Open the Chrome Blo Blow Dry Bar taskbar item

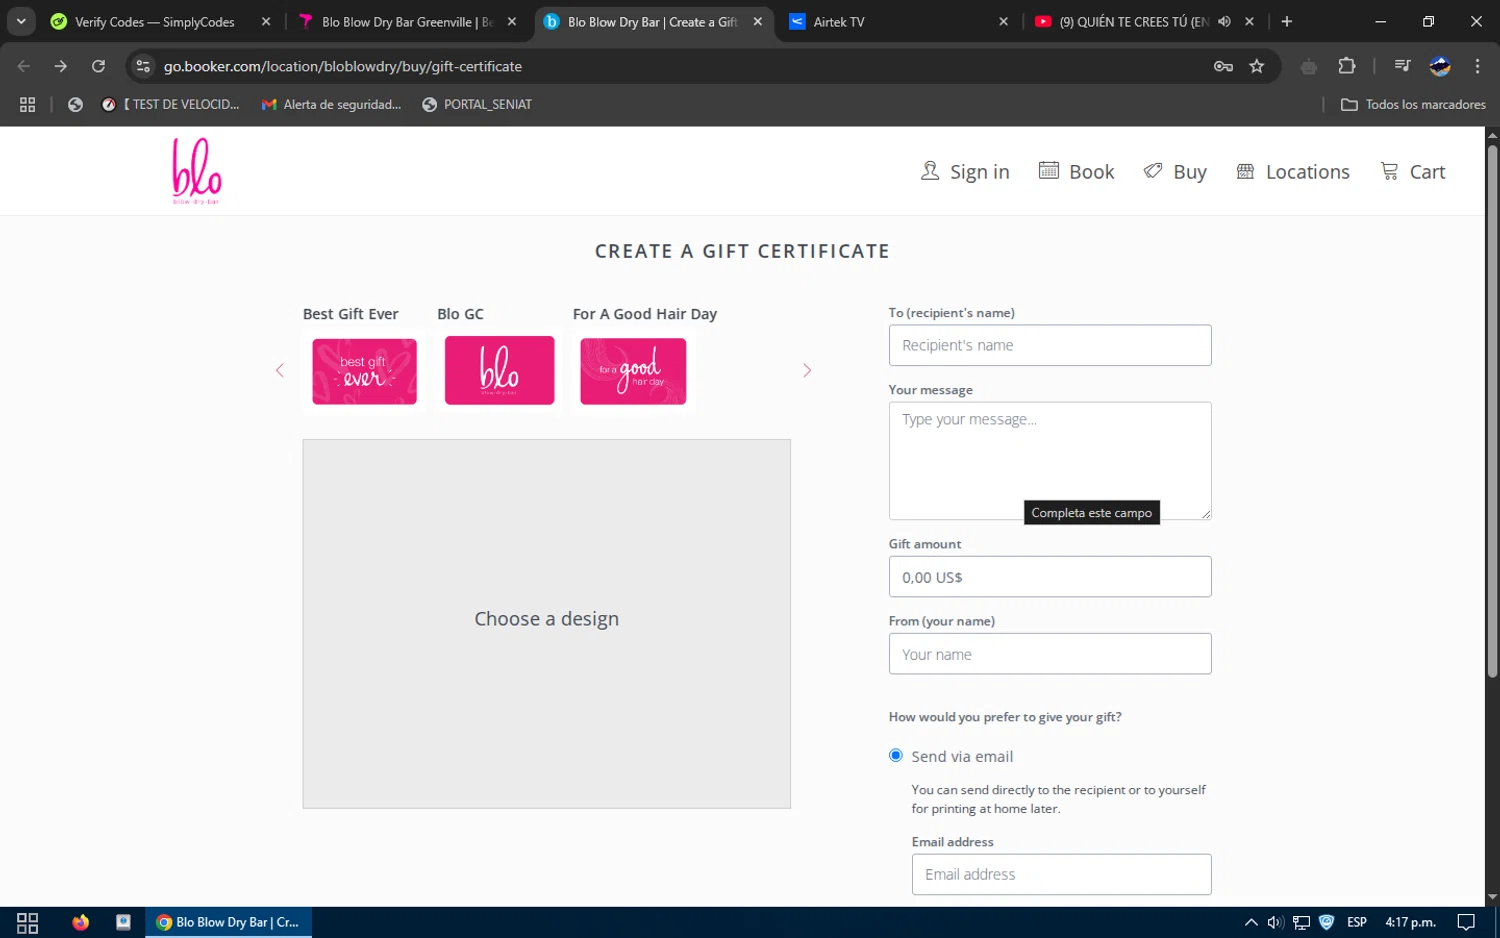click(229, 922)
